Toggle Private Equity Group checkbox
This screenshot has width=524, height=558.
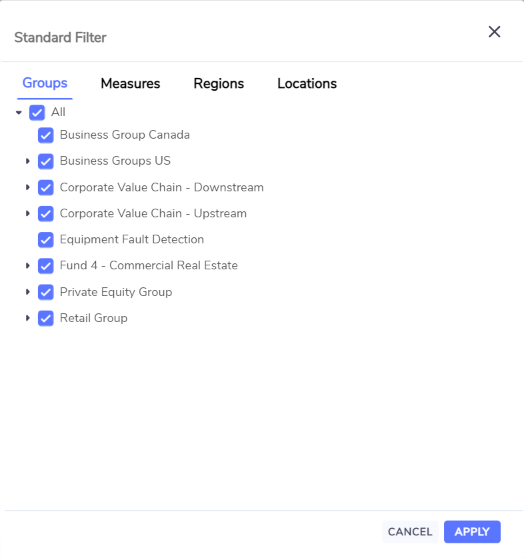46,292
